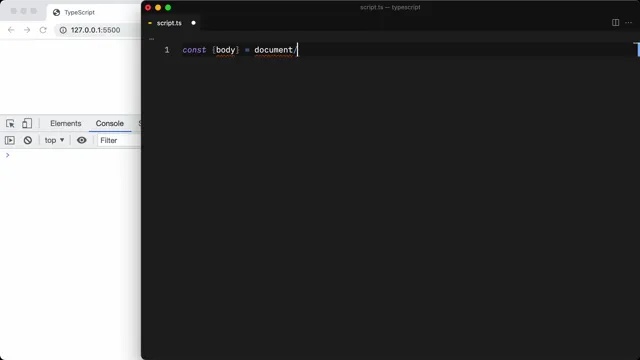Screen dimensions: 640x360
Task: Maximize the editor window with the green button
Action: point(168,7)
